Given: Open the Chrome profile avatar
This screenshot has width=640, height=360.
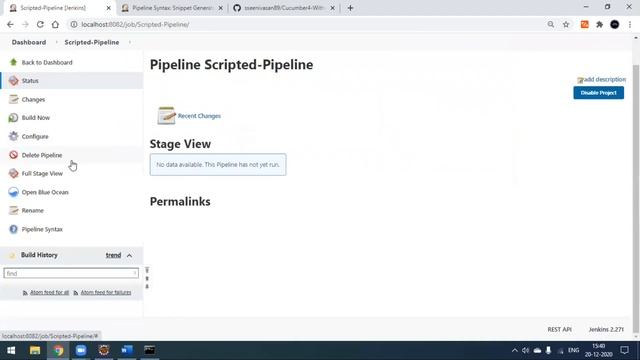Looking at the screenshot, I should [x=614, y=24].
